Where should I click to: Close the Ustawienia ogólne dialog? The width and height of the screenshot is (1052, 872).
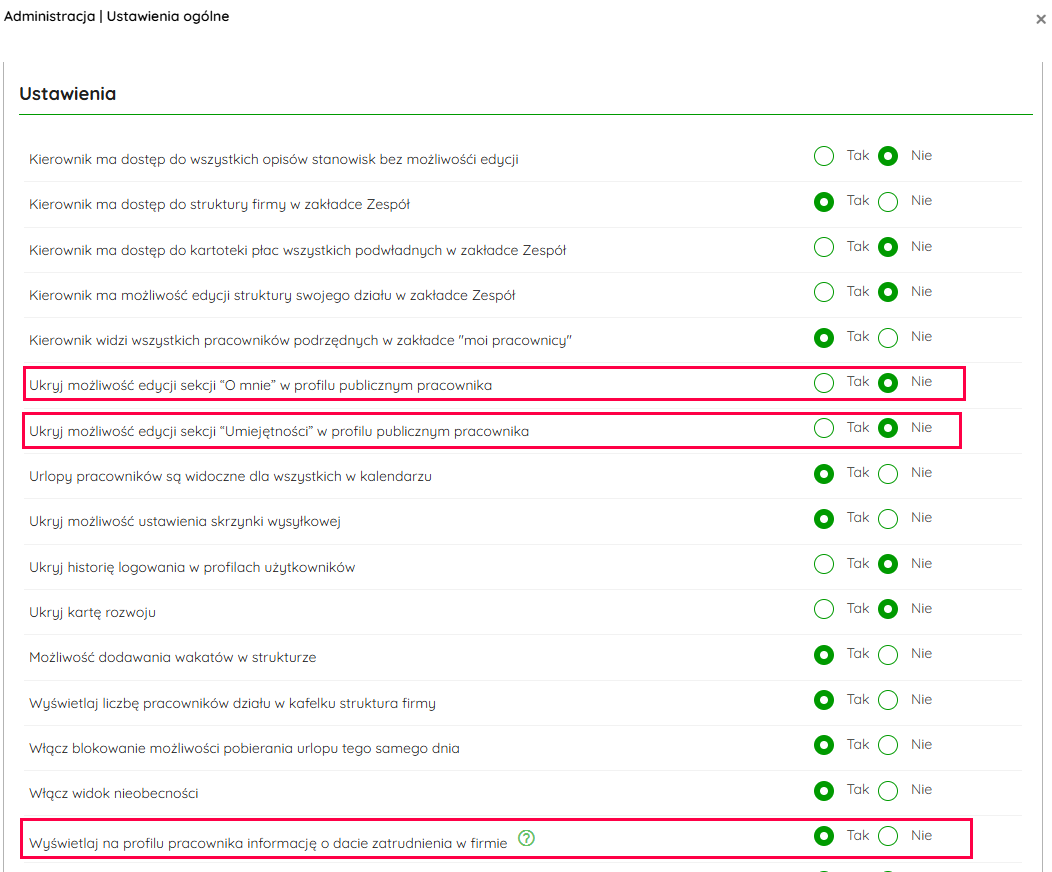[1040, 19]
